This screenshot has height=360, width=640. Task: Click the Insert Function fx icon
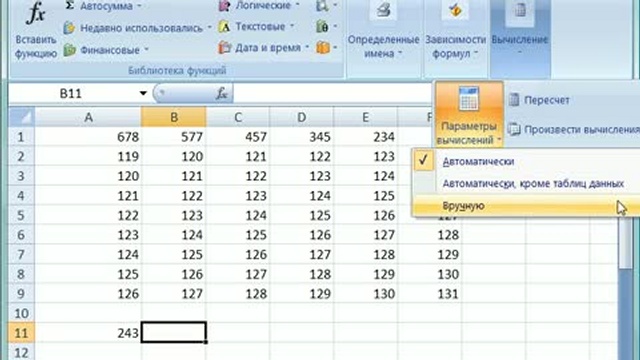click(x=36, y=14)
